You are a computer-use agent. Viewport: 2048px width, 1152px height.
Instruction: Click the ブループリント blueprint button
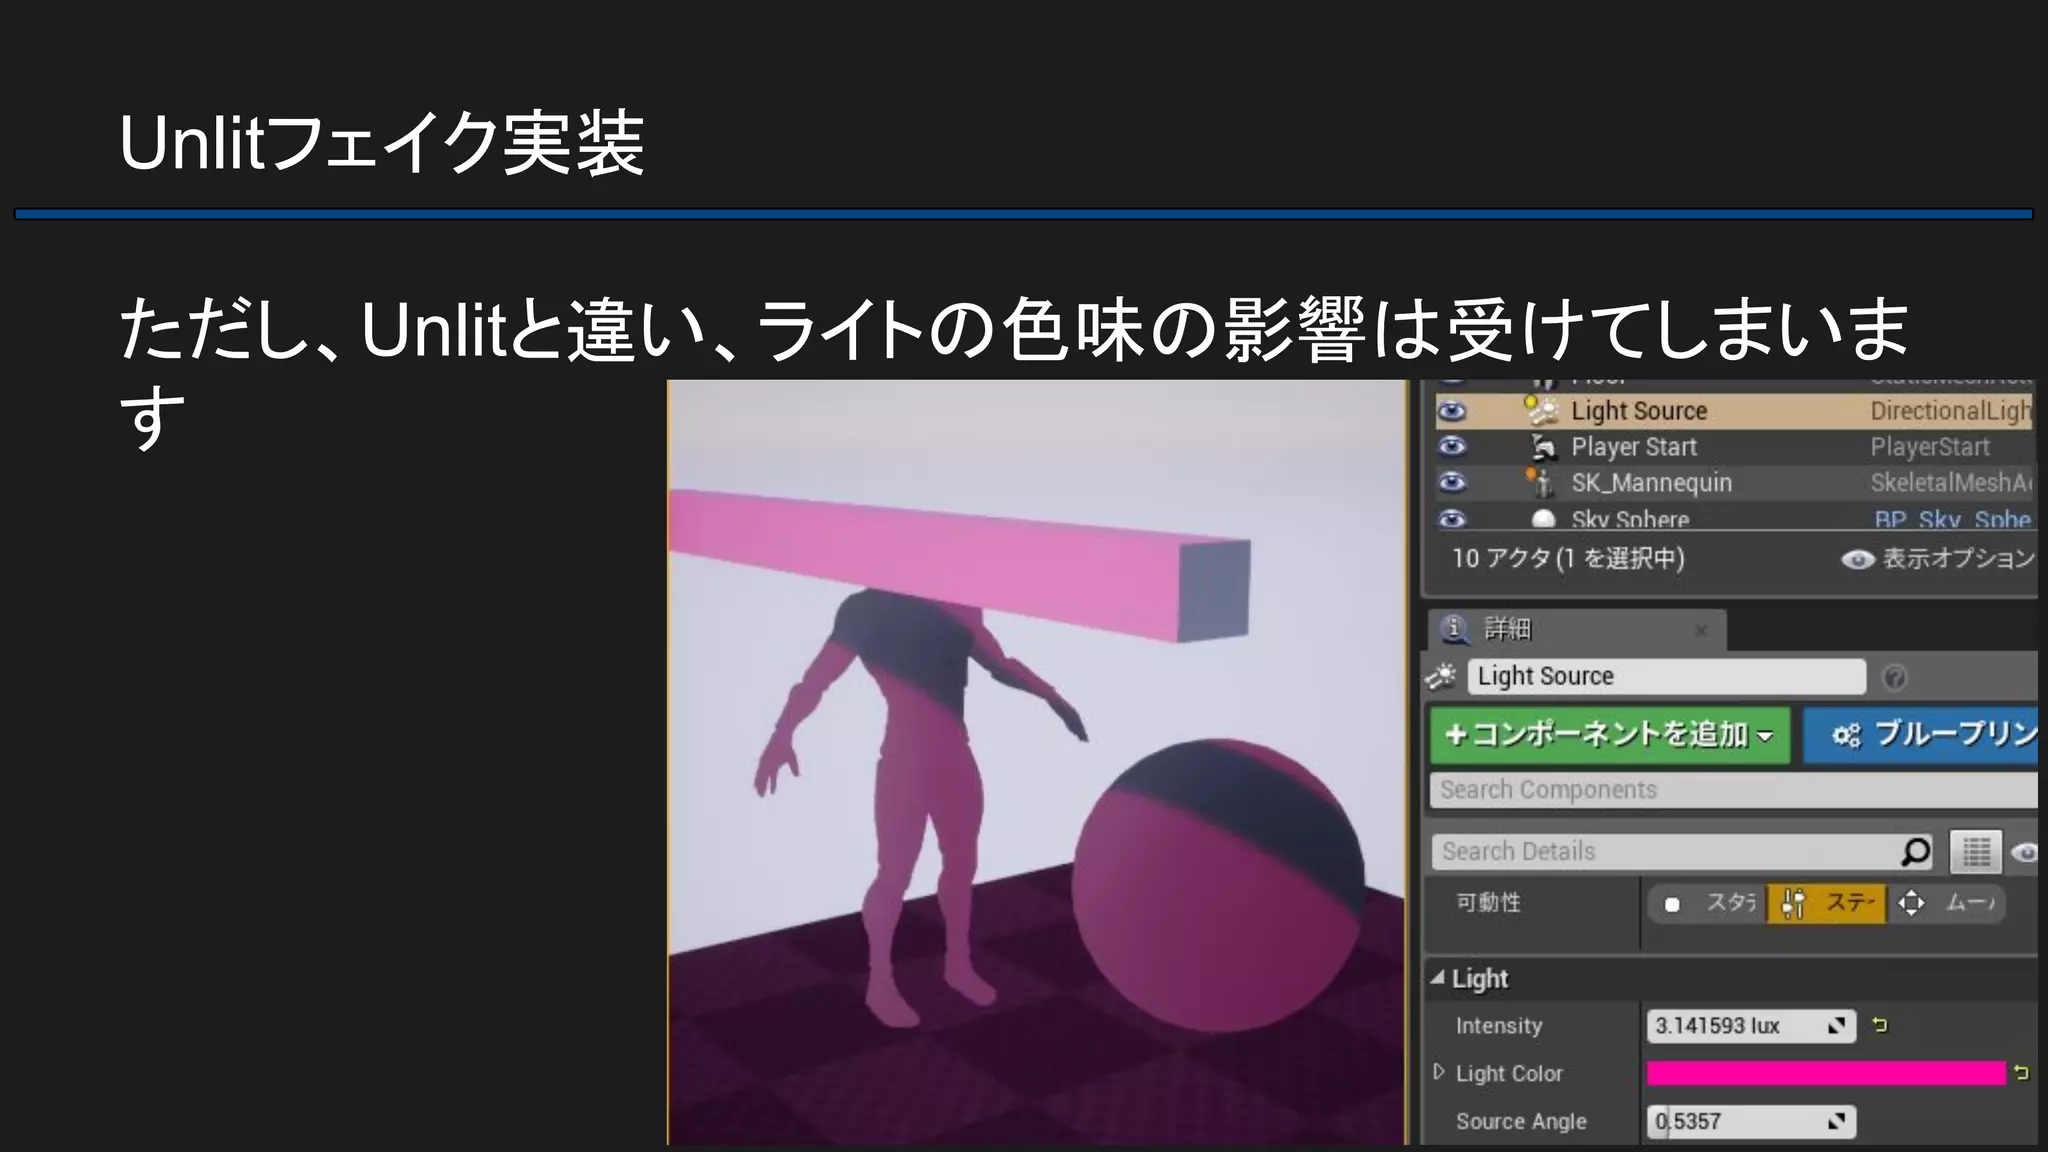click(x=1920, y=735)
